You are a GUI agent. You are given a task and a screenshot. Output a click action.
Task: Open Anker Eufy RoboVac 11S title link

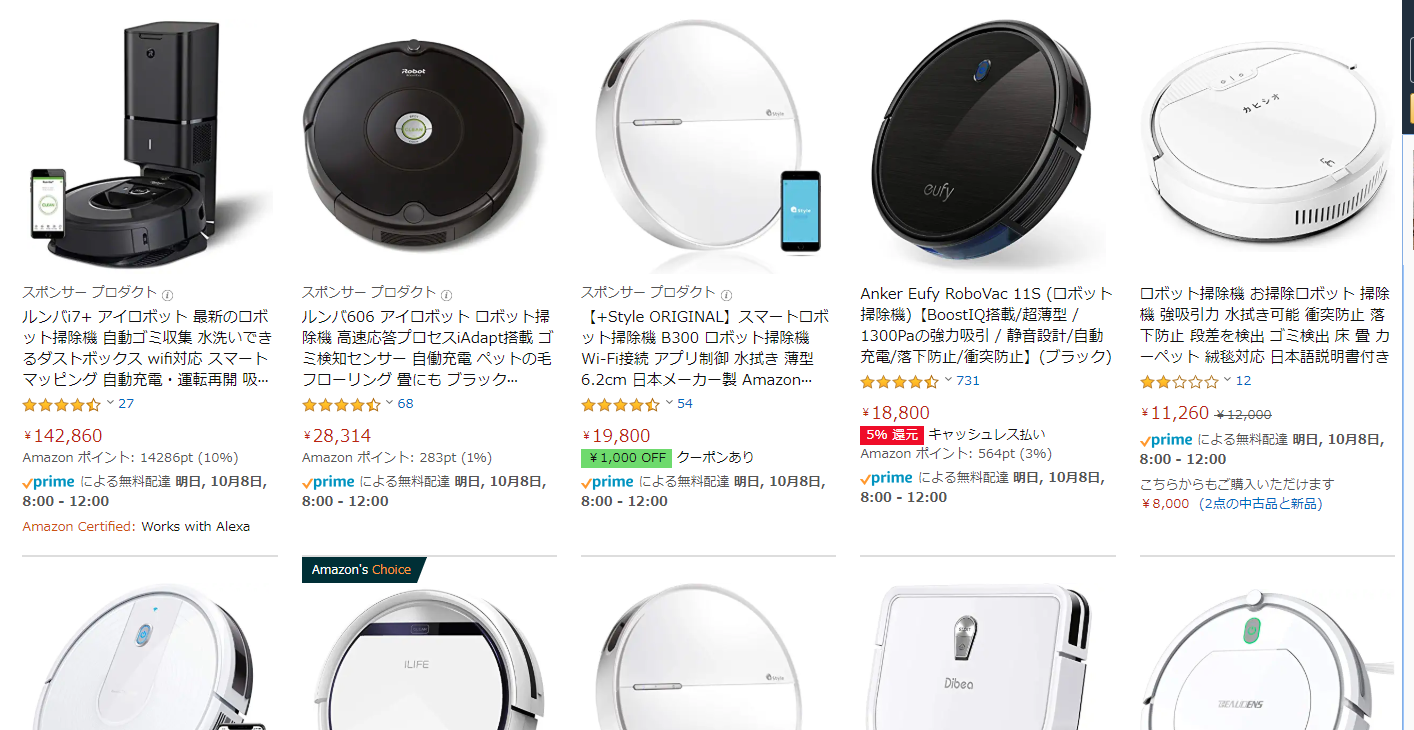point(986,325)
